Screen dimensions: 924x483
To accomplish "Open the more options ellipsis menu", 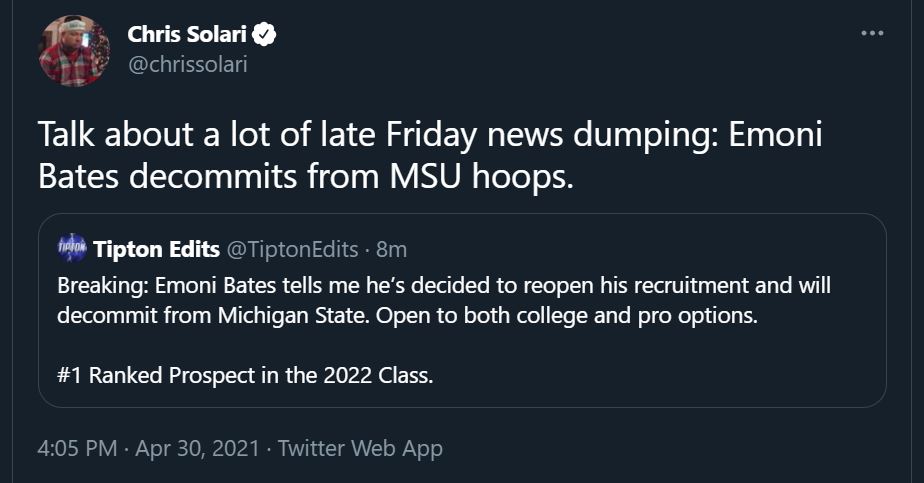I will [x=872, y=34].
